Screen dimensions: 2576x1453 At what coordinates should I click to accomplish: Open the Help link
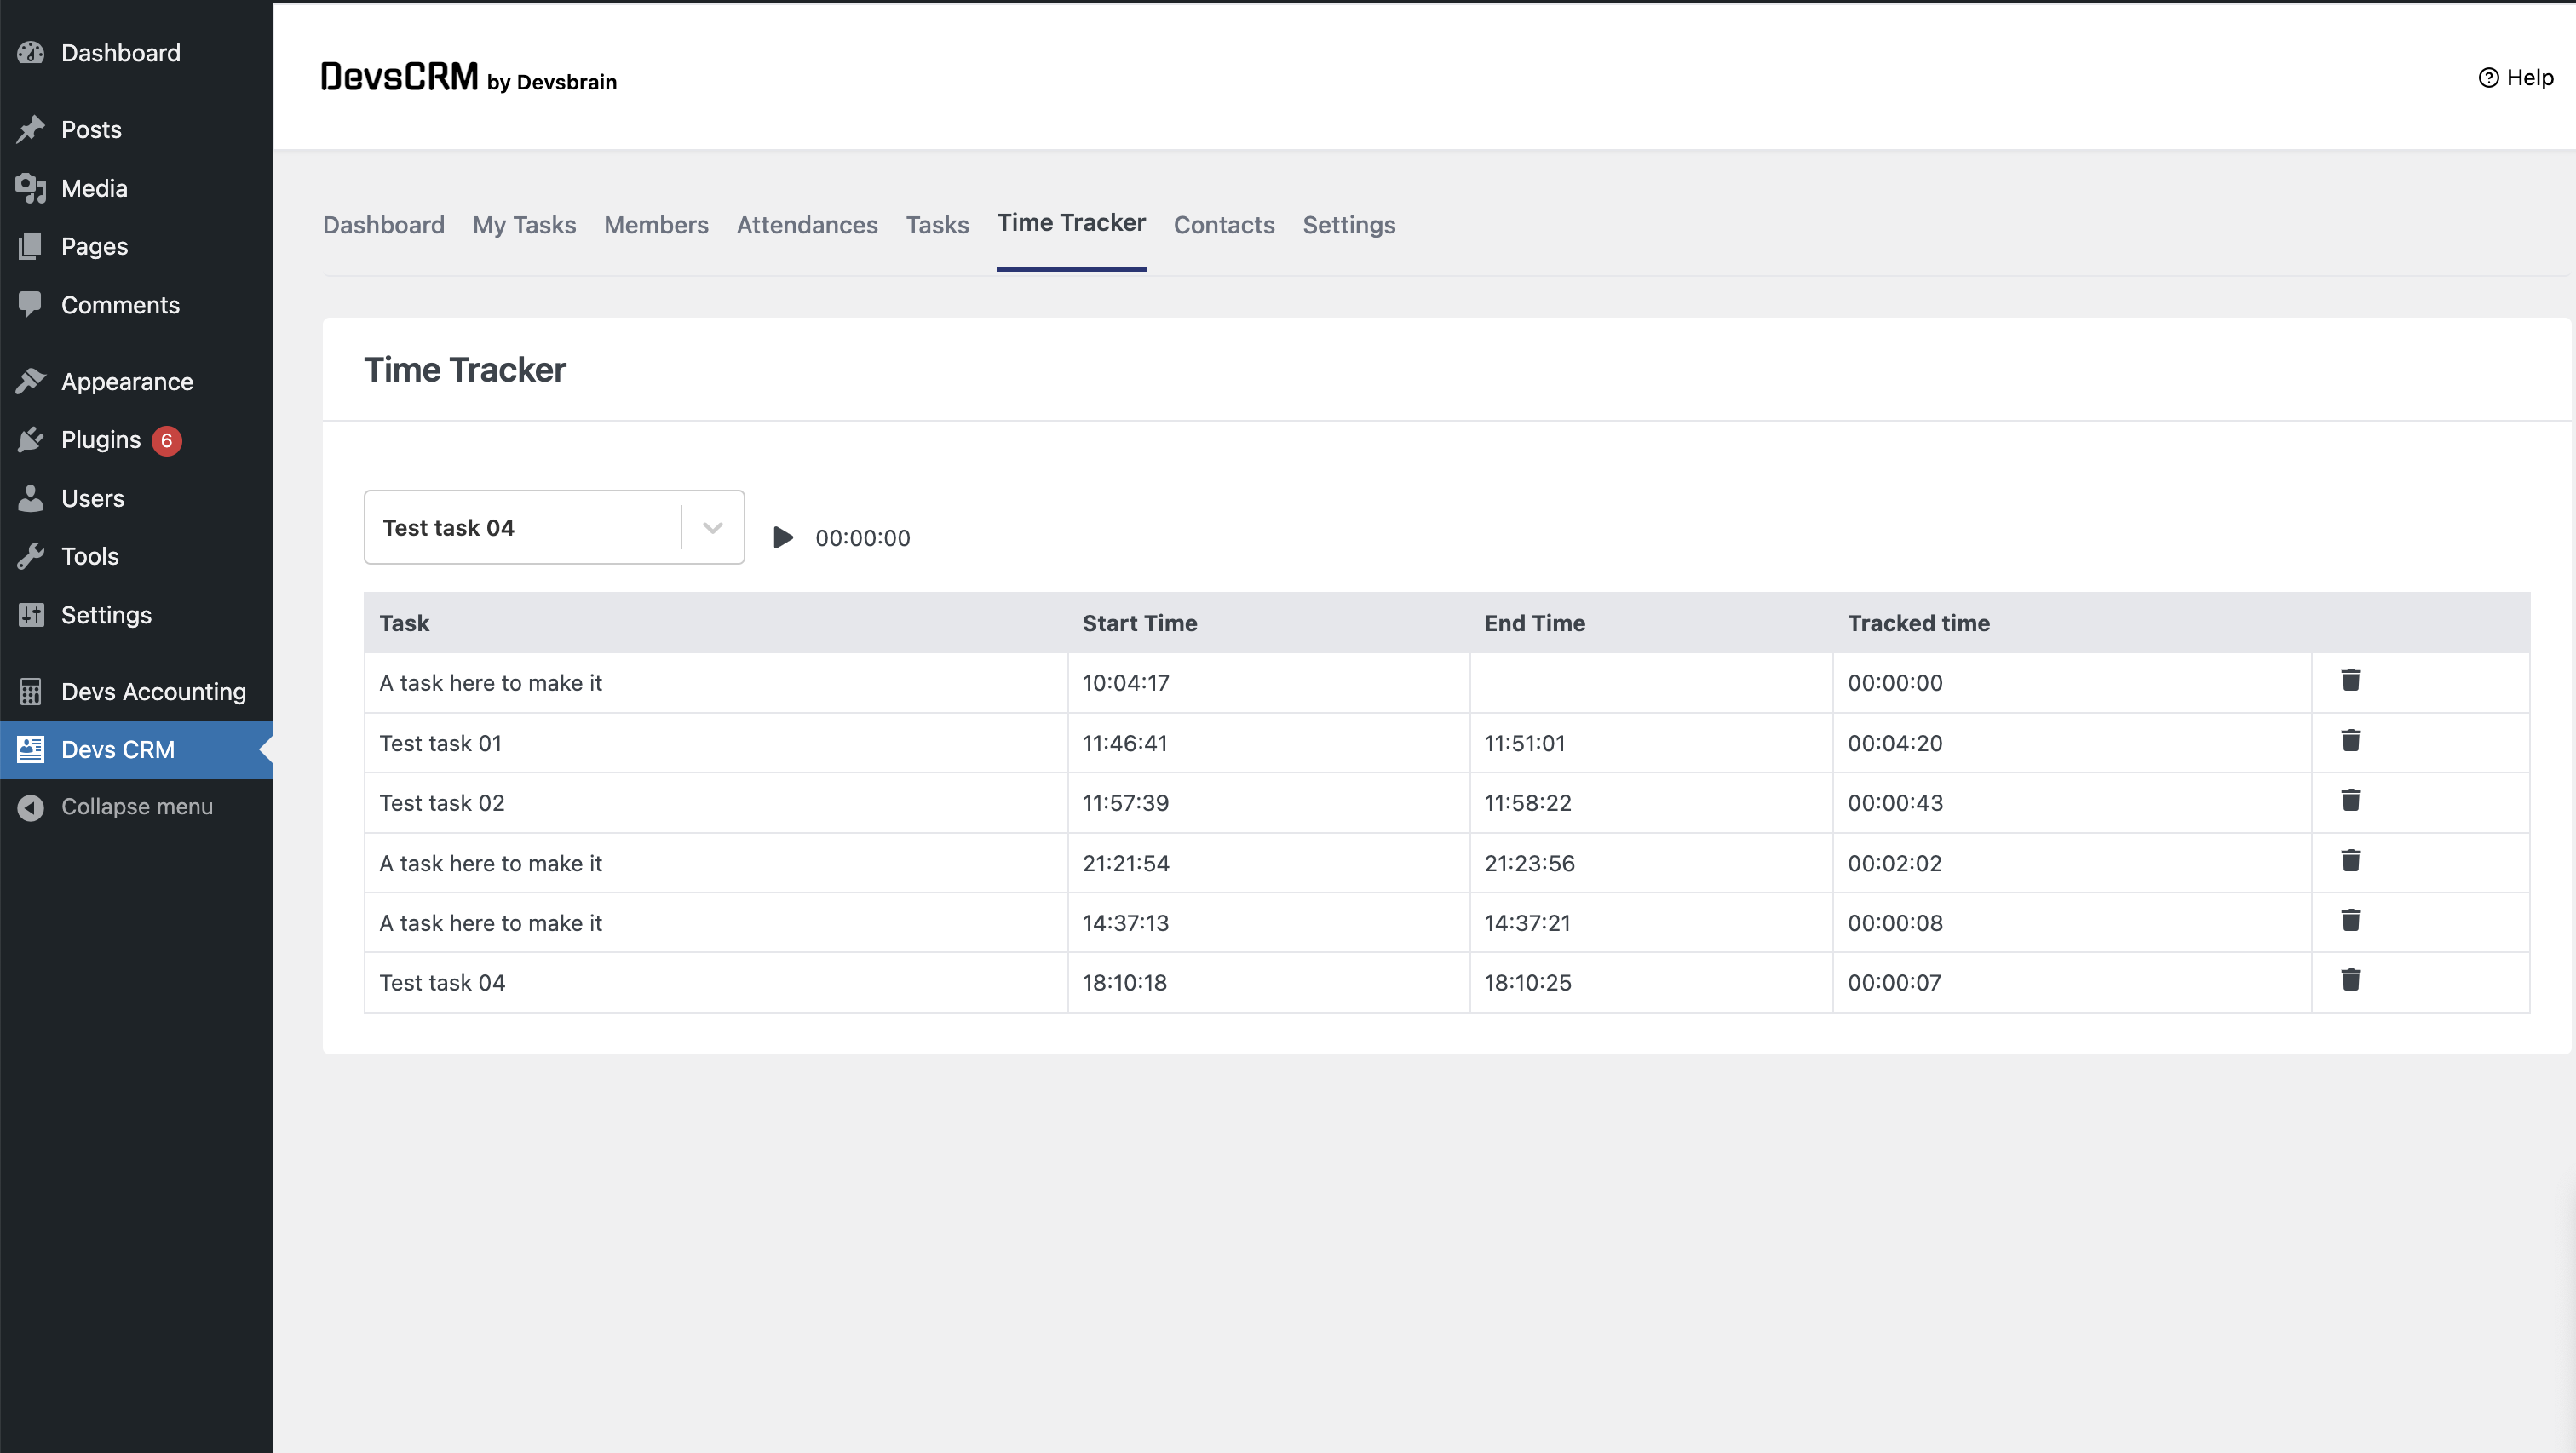point(2516,78)
